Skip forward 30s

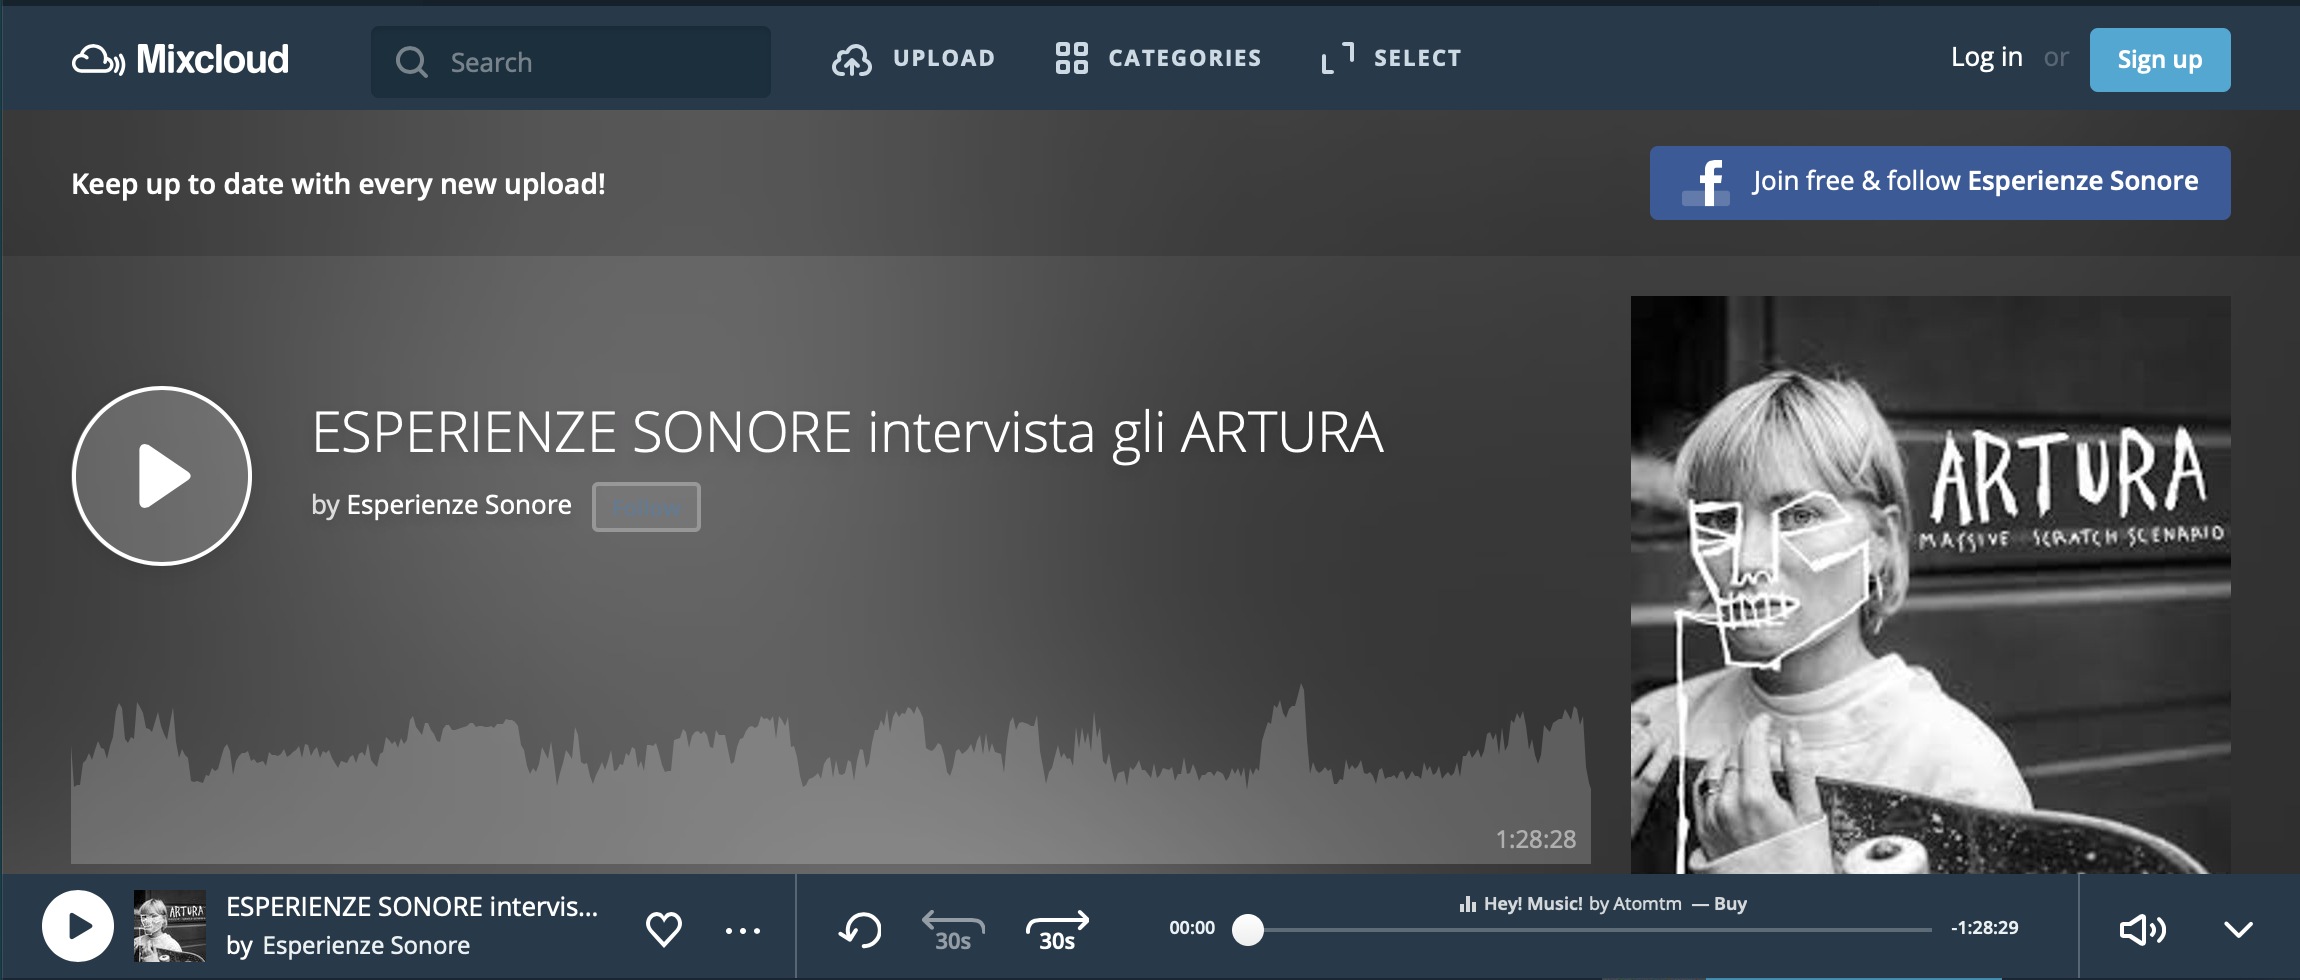tap(1057, 931)
